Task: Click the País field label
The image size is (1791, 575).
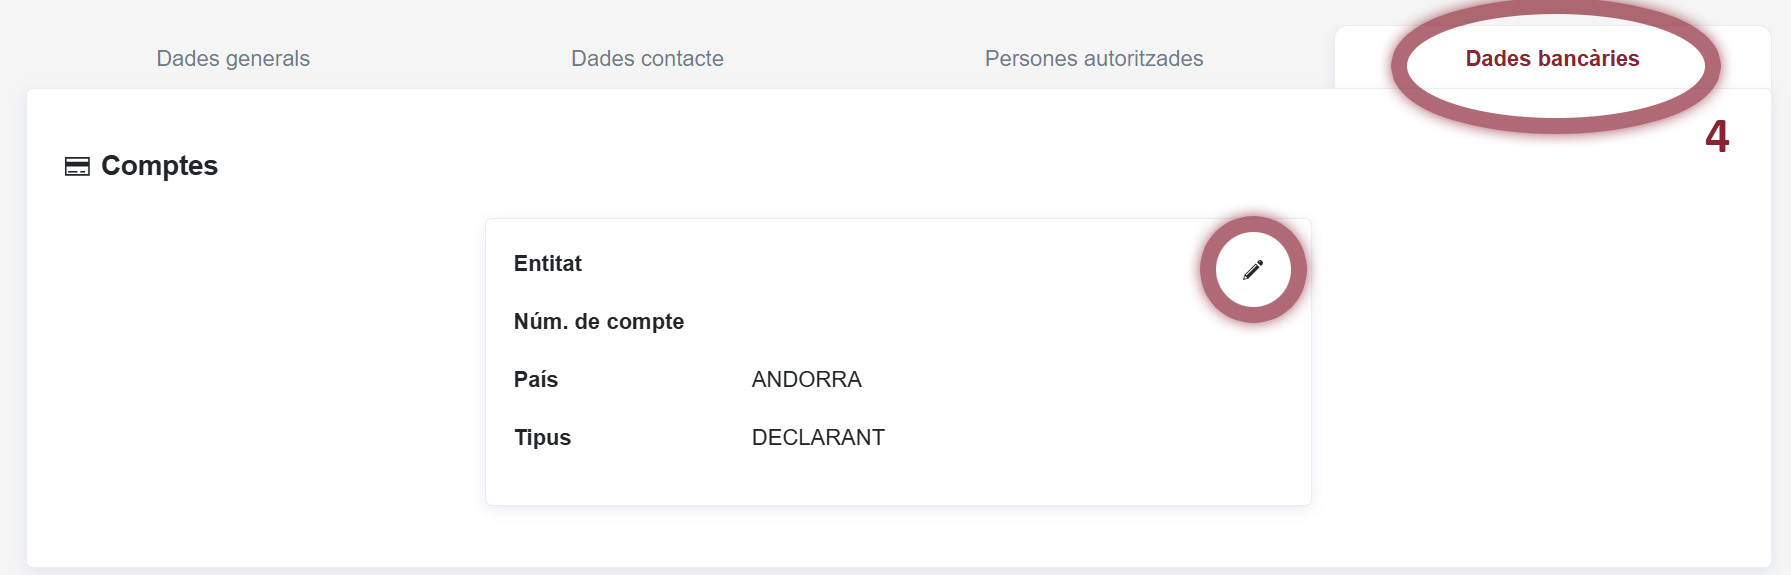Action: 535,380
